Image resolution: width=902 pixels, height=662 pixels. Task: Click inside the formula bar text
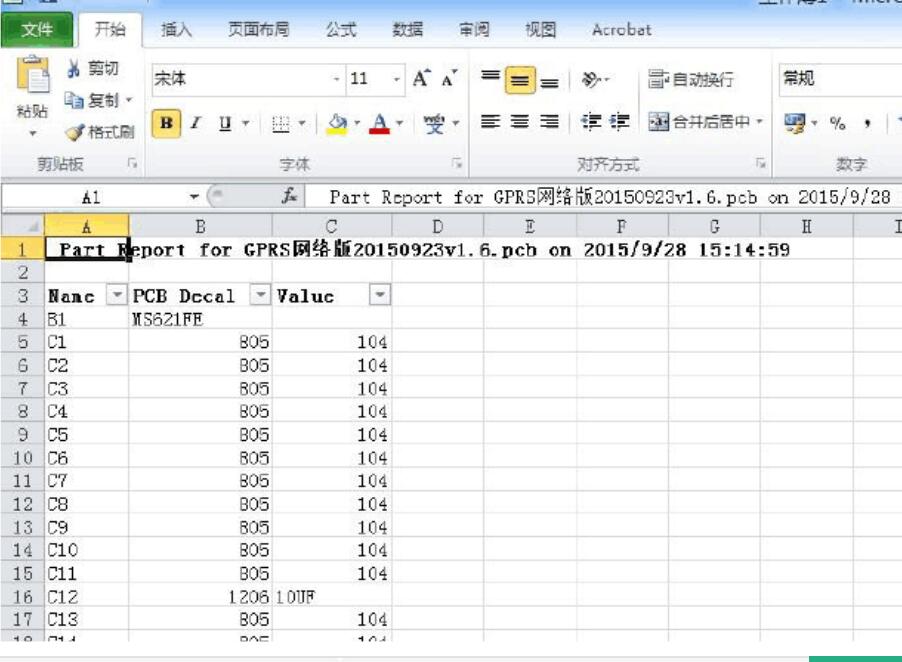click(x=610, y=197)
